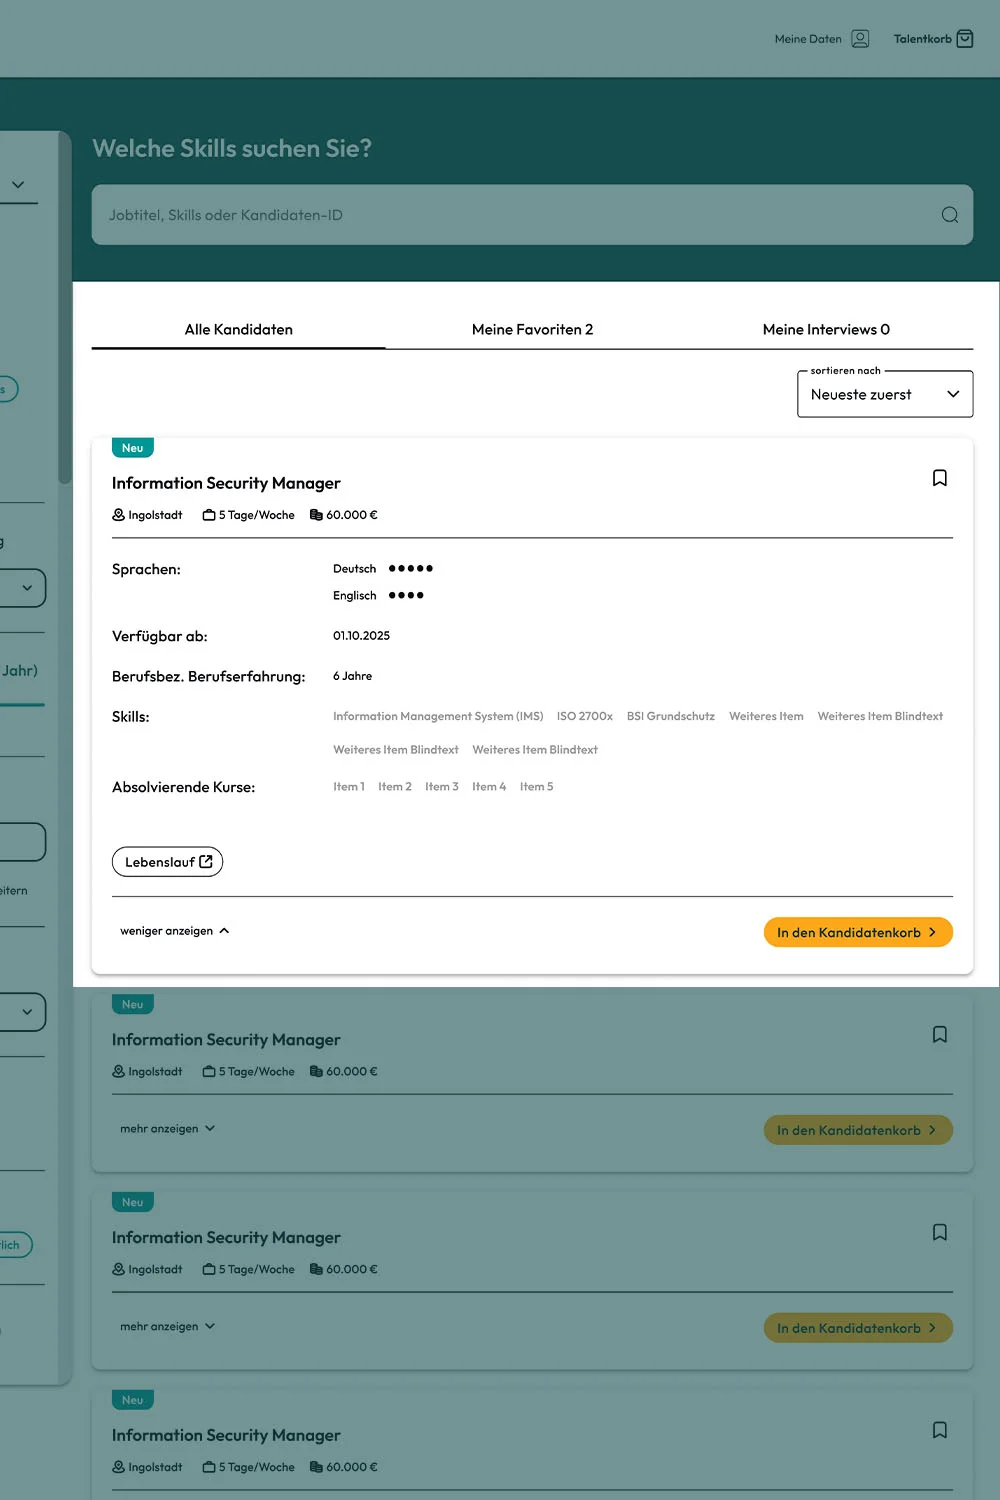Screen dimensions: 1000x1500
Task: Switch to Meine Interviews 0 tab
Action: point(826,329)
